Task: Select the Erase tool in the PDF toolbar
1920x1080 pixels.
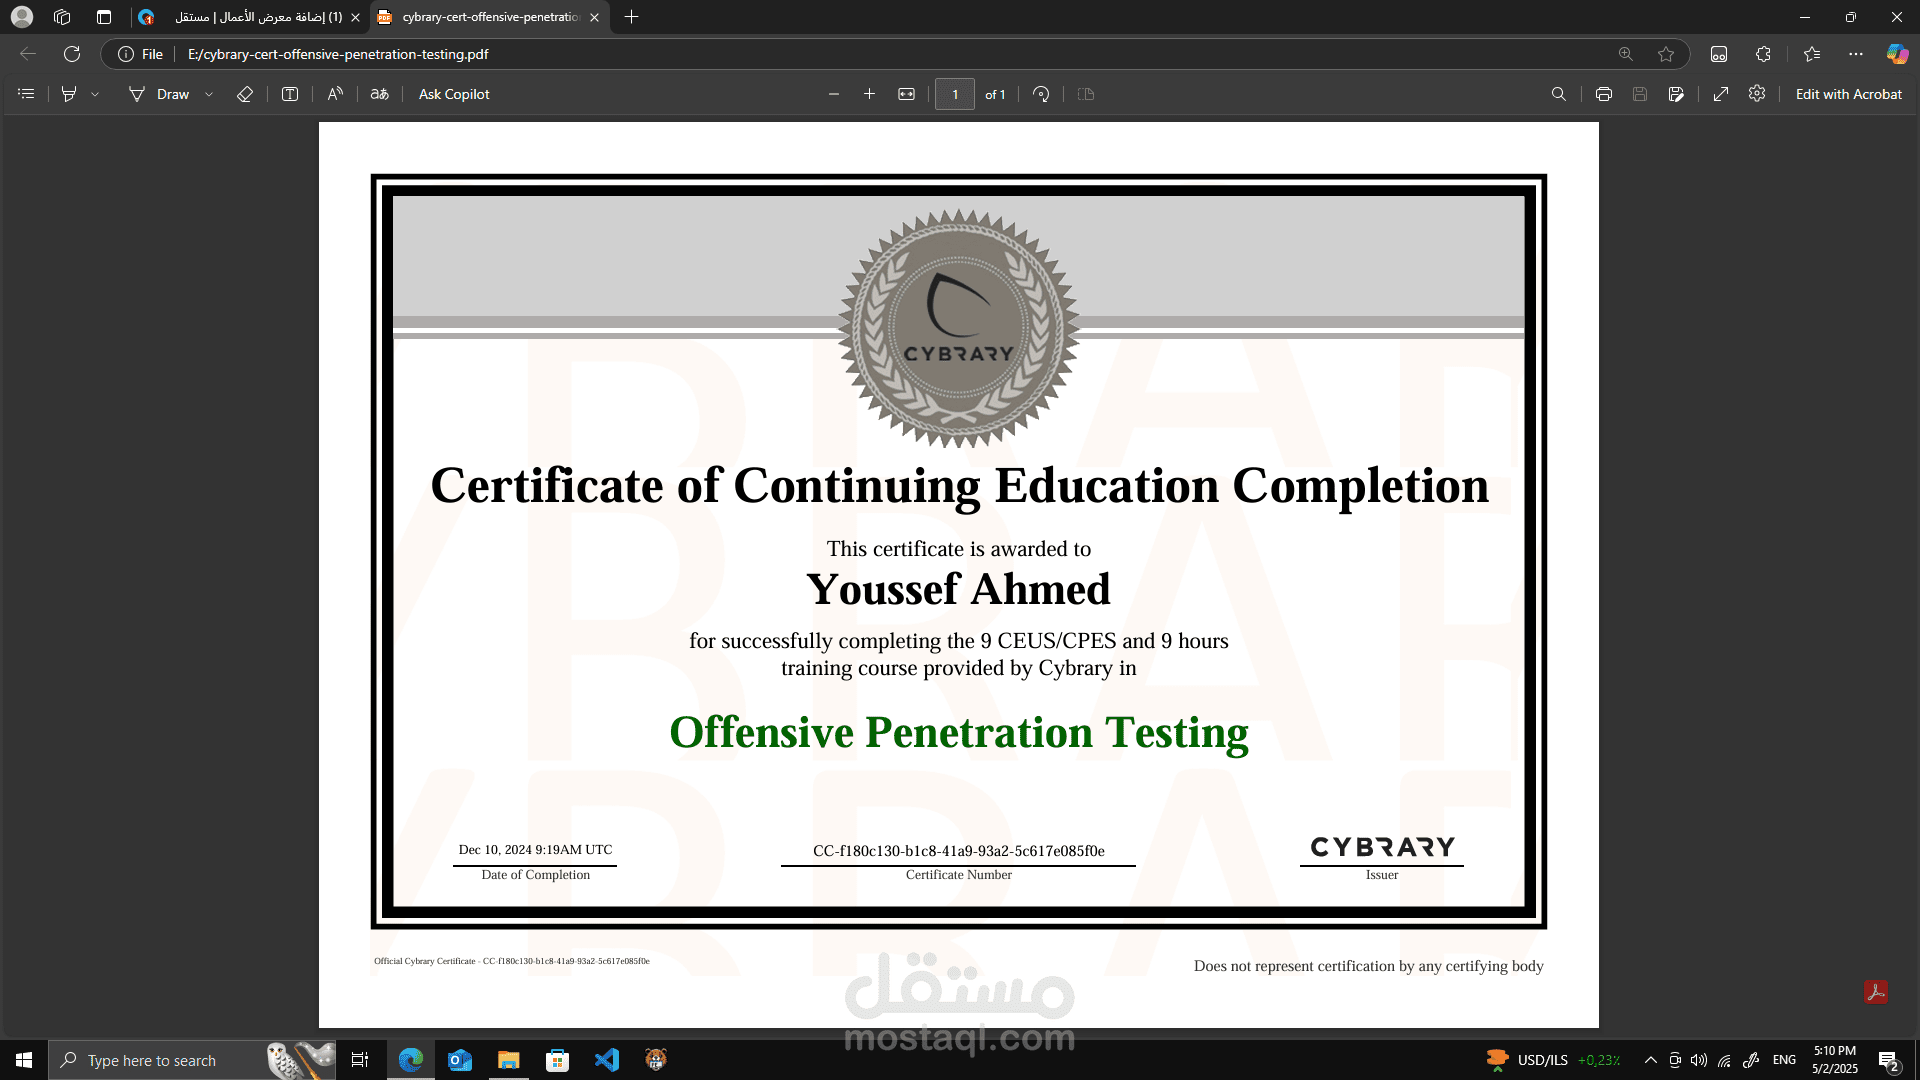Action: pyautogui.click(x=245, y=94)
